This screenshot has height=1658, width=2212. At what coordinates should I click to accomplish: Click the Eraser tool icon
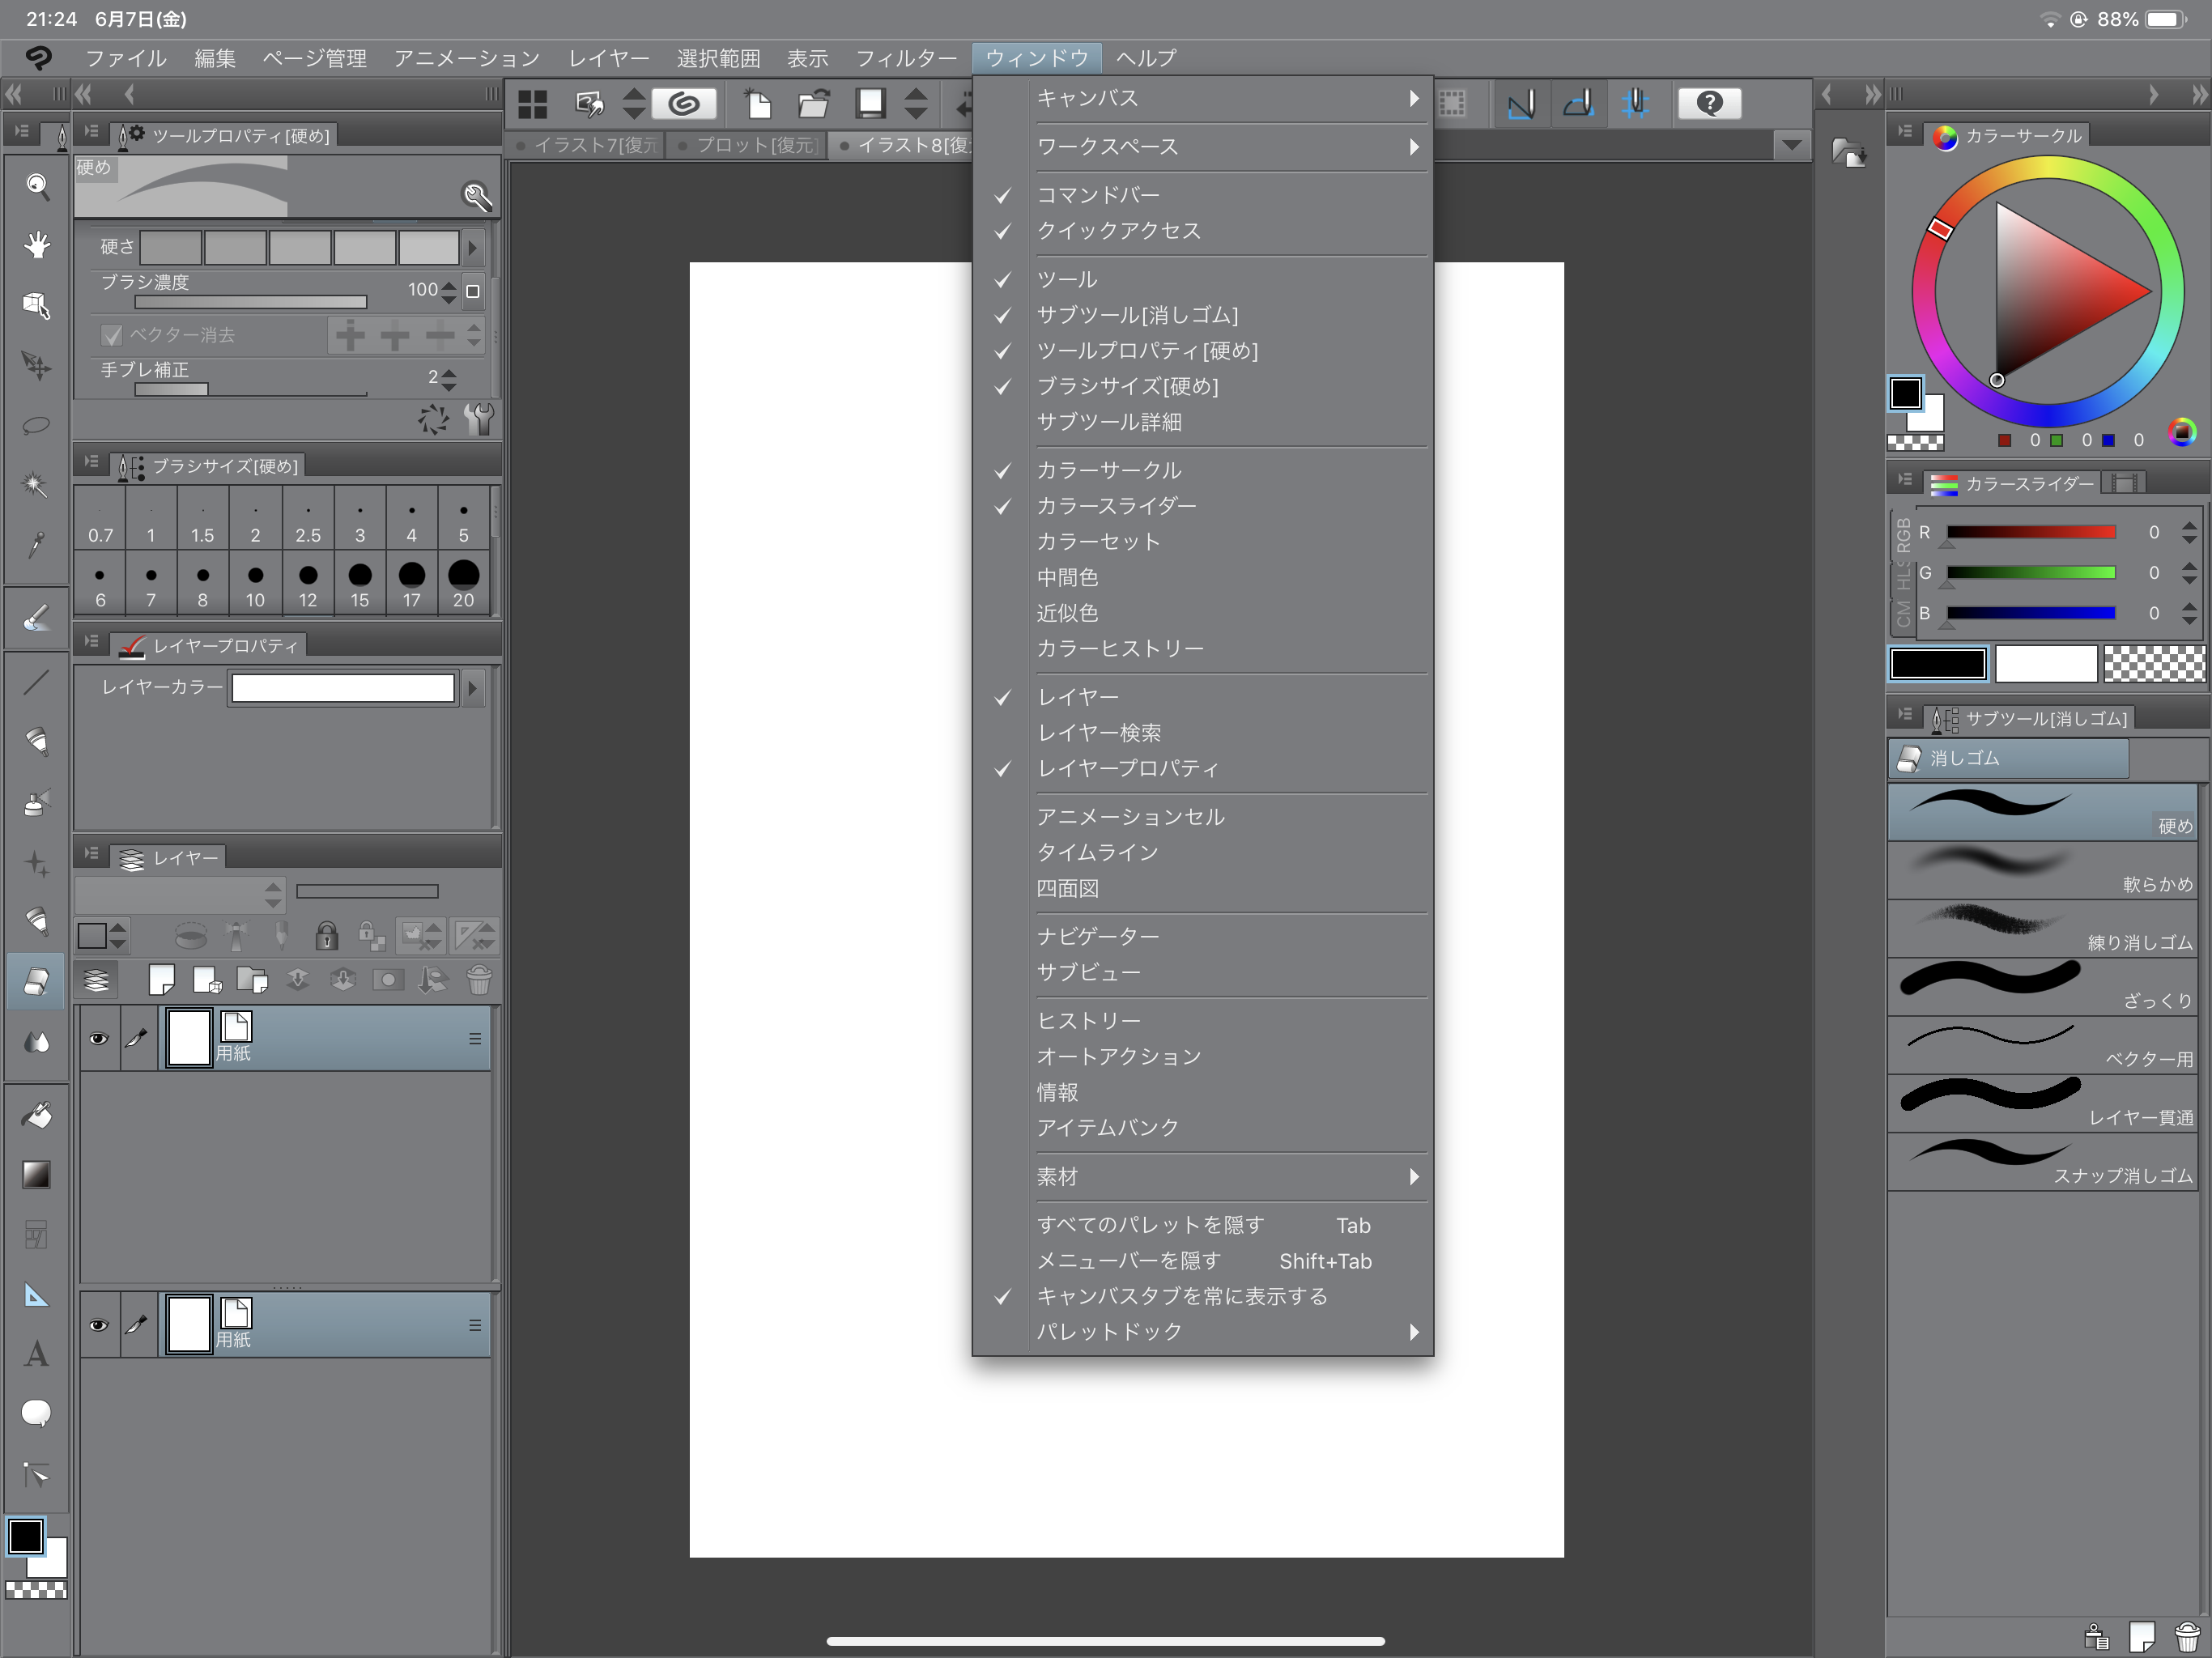tap(36, 981)
